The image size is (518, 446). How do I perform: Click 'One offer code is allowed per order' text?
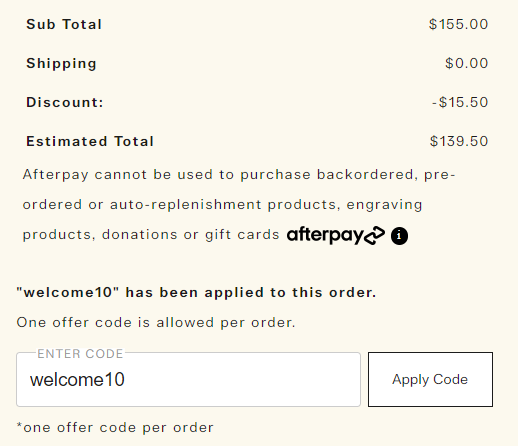(x=156, y=323)
